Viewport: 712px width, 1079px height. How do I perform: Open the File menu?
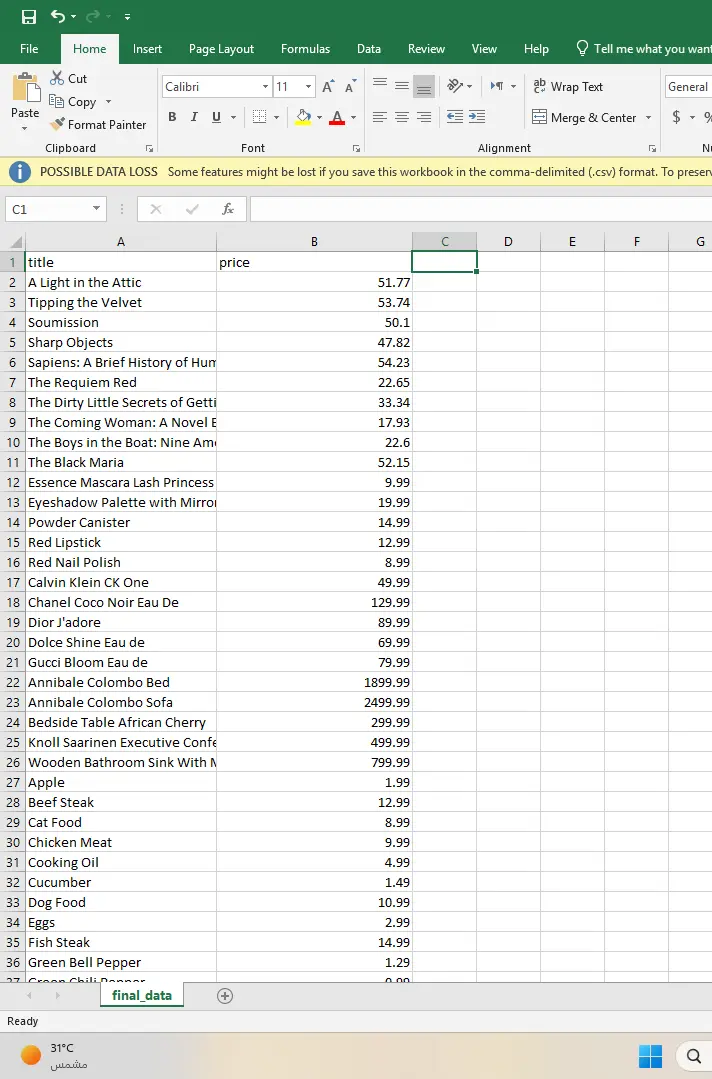(x=29, y=49)
